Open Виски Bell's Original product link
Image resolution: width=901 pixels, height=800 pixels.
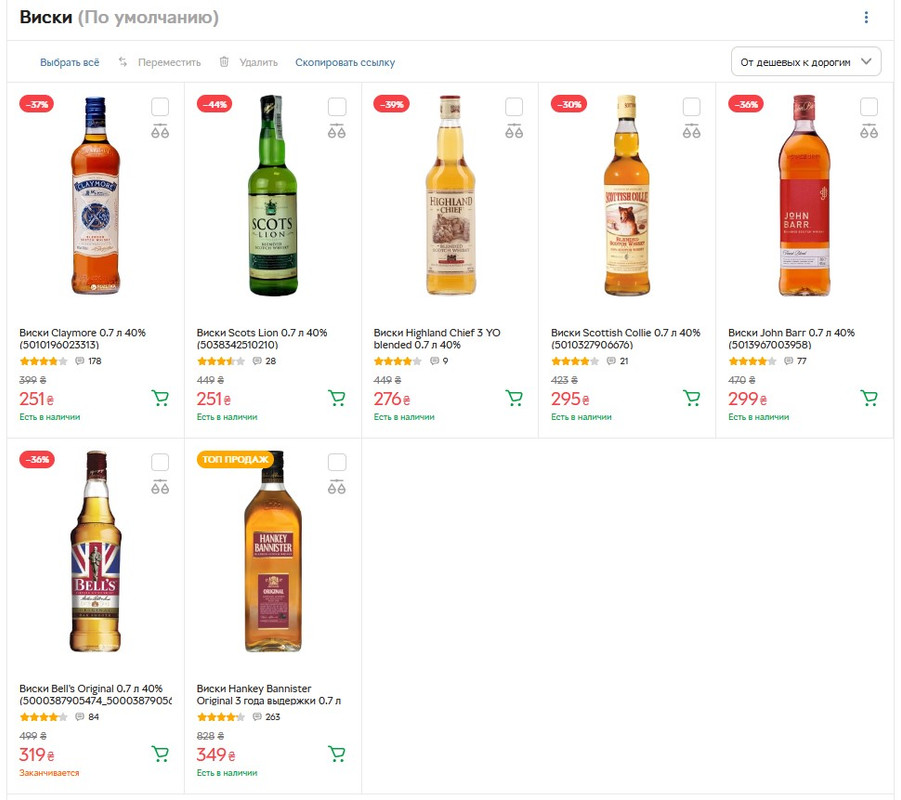point(95,694)
